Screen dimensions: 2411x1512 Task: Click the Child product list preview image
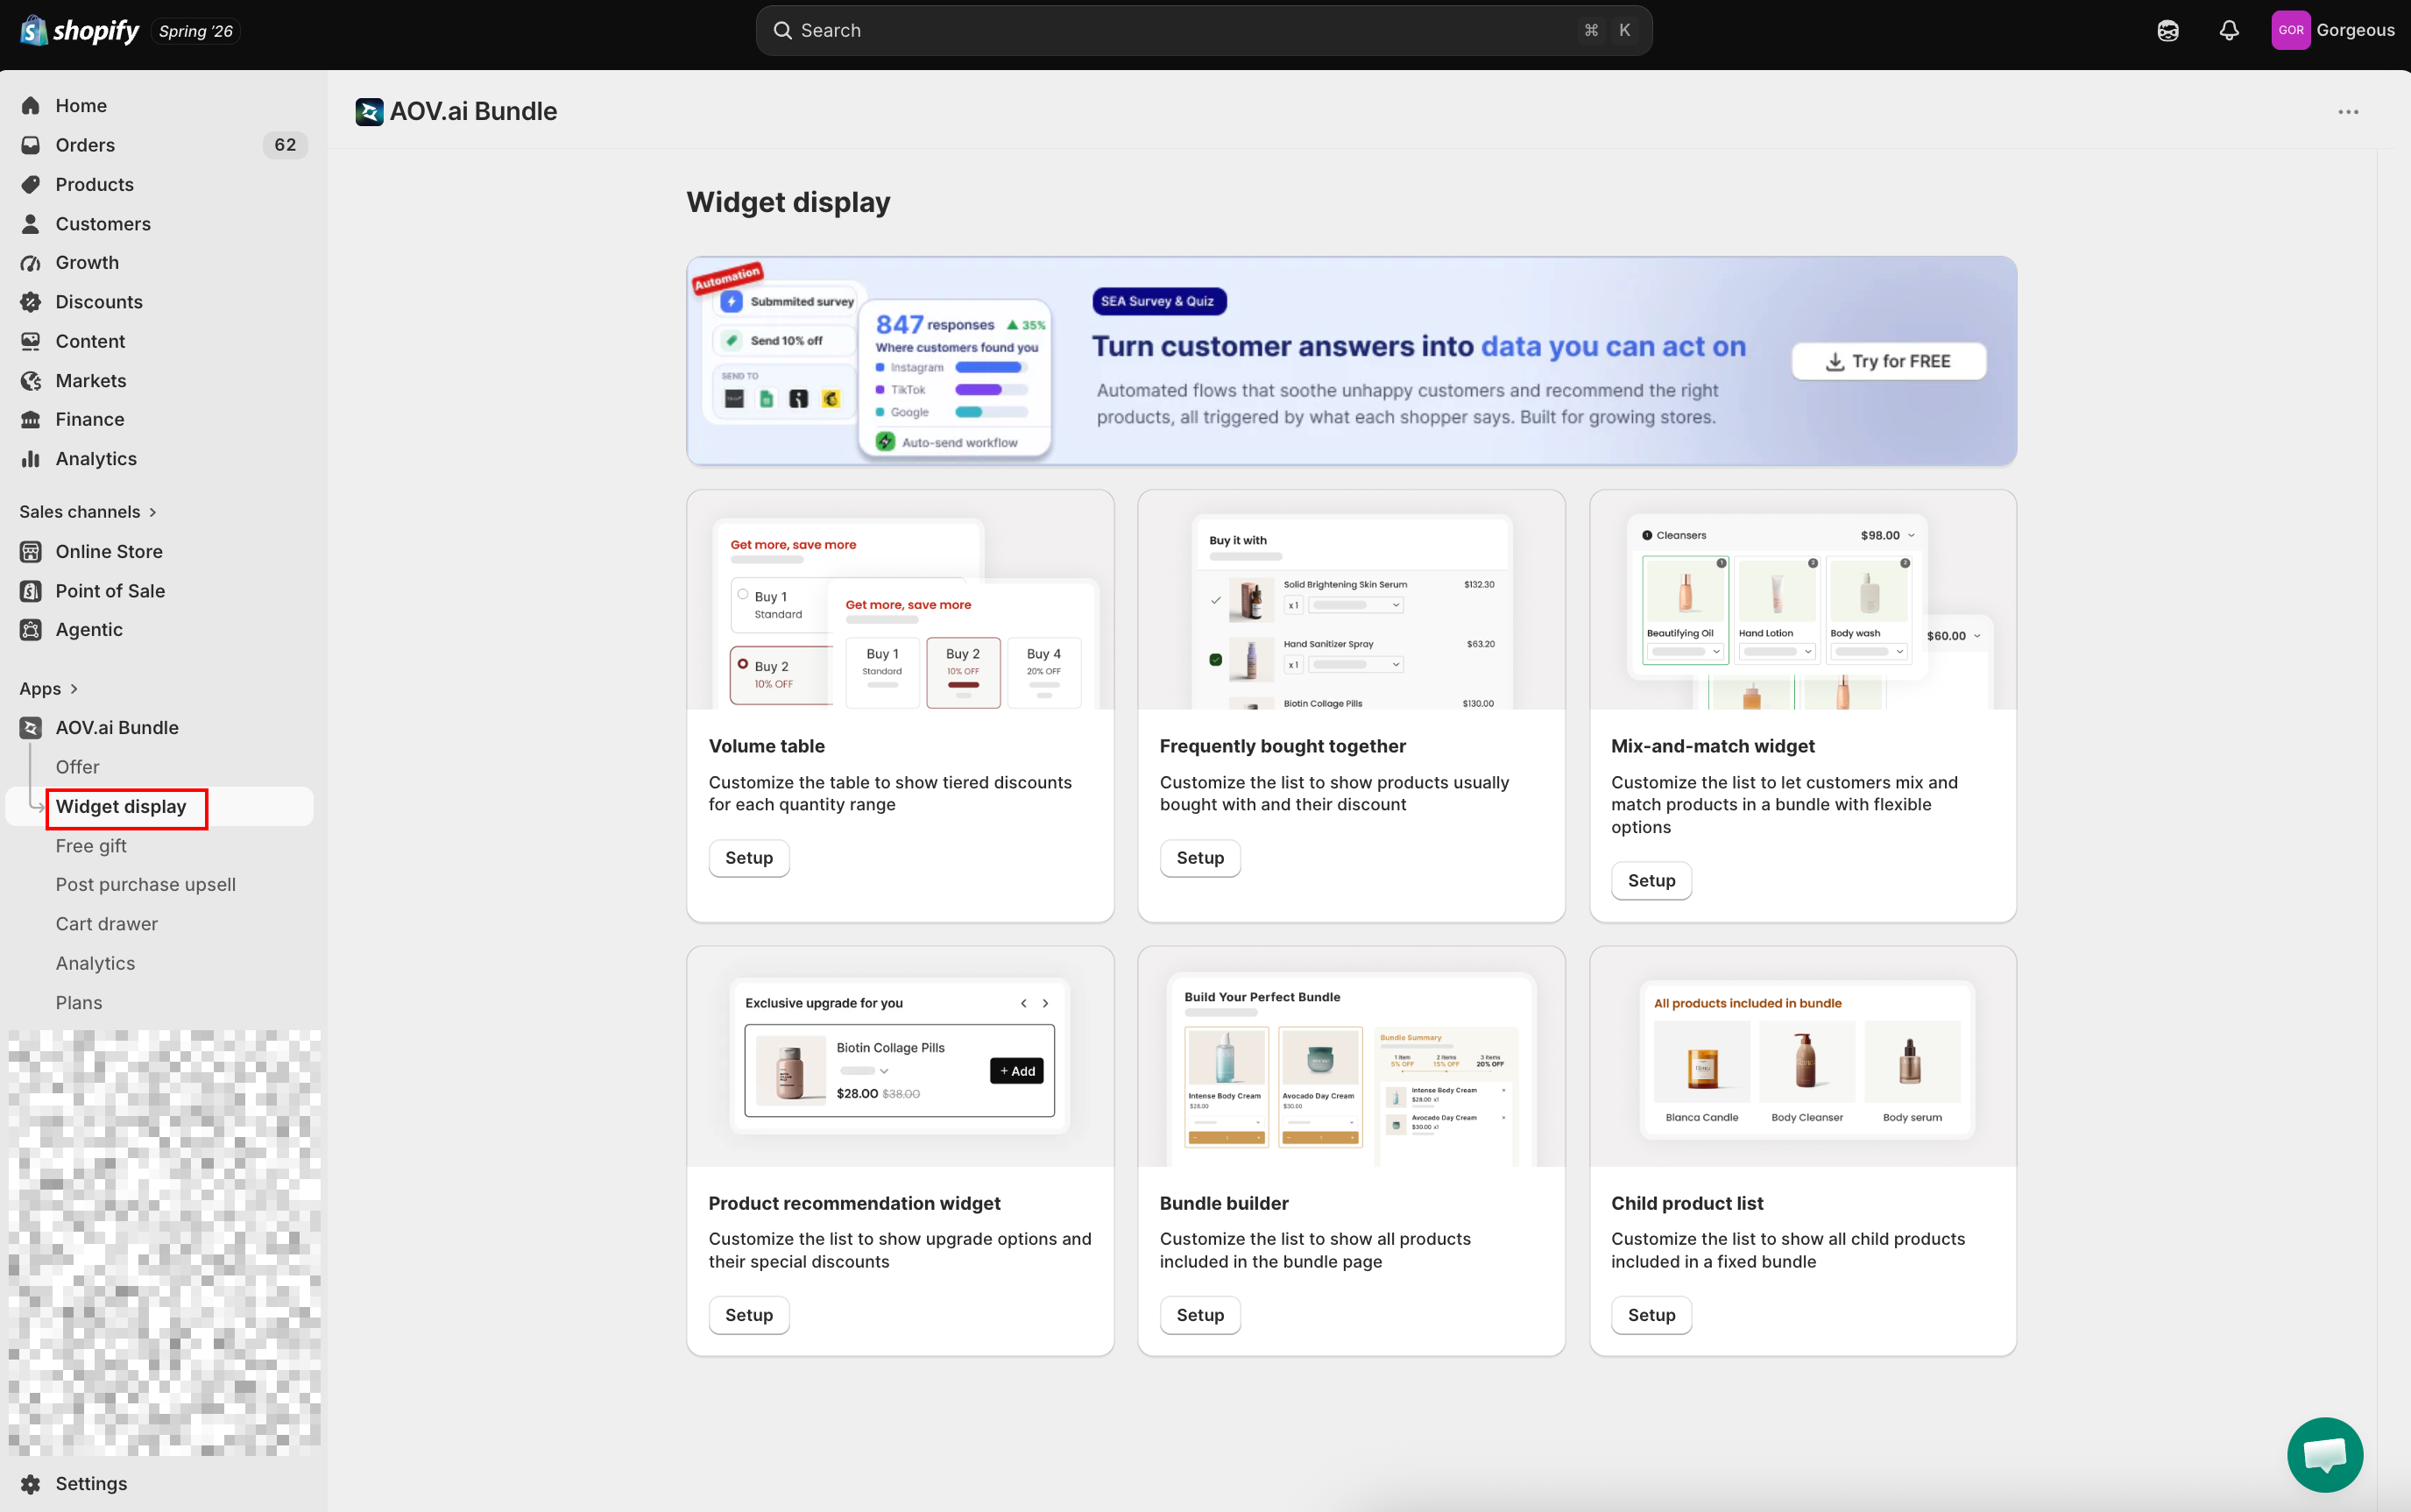pyautogui.click(x=1803, y=1057)
